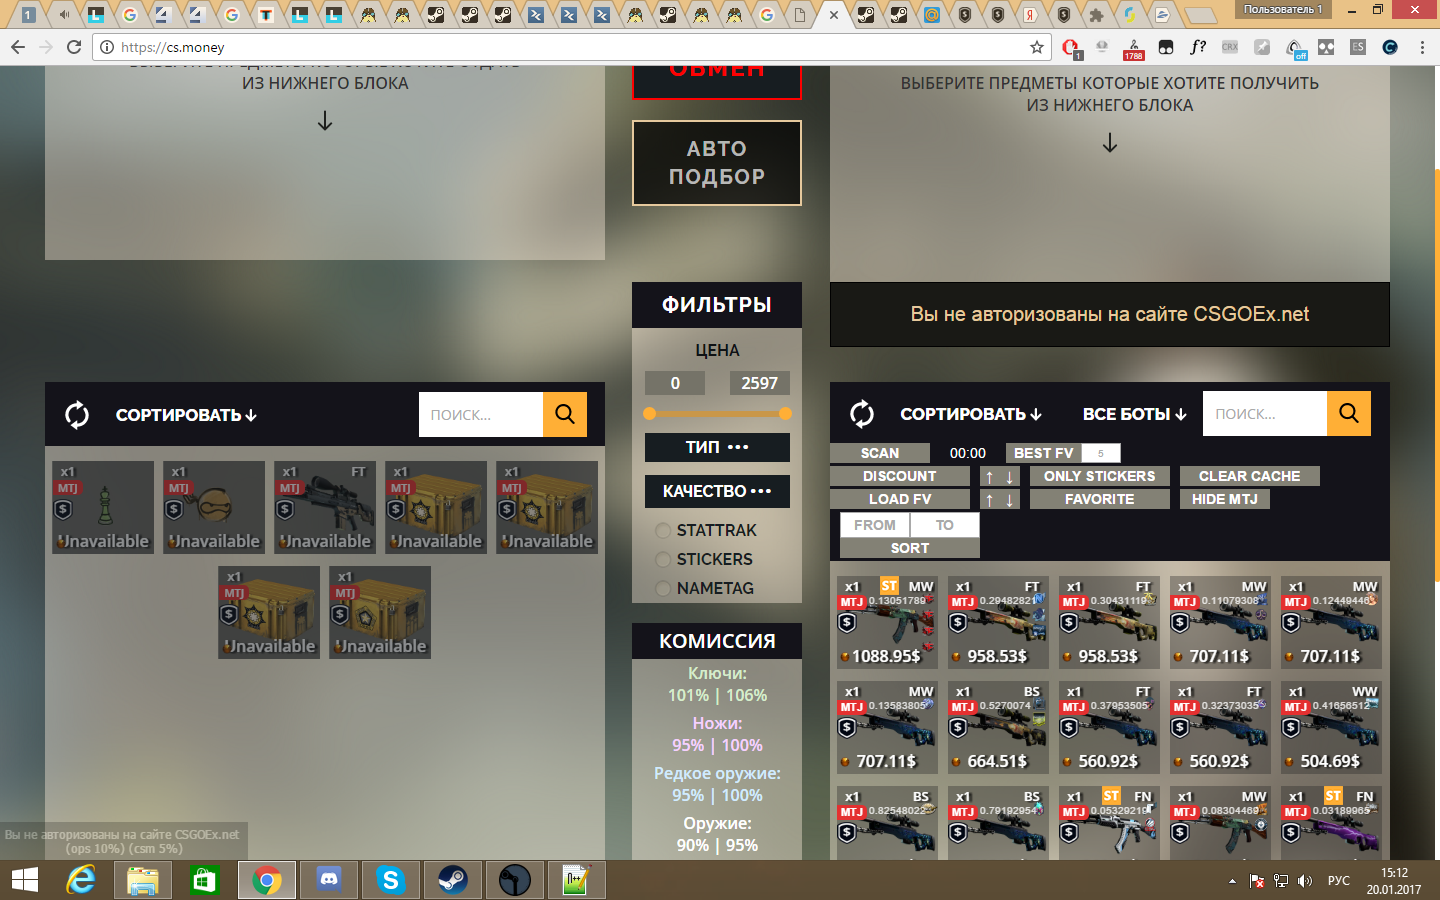Select the BS rifle priced 664.51$
This screenshot has width=1440, height=900.
coord(998,727)
